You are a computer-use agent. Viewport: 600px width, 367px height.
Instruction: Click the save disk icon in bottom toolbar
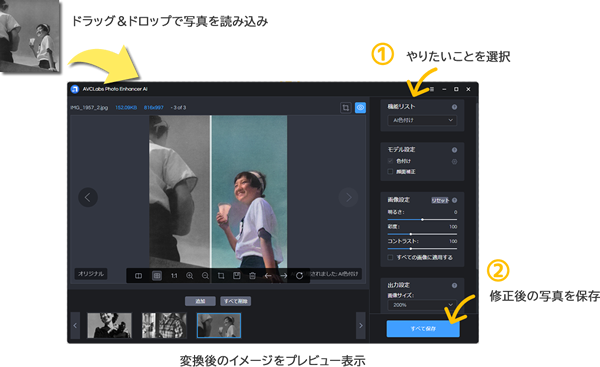(x=237, y=276)
